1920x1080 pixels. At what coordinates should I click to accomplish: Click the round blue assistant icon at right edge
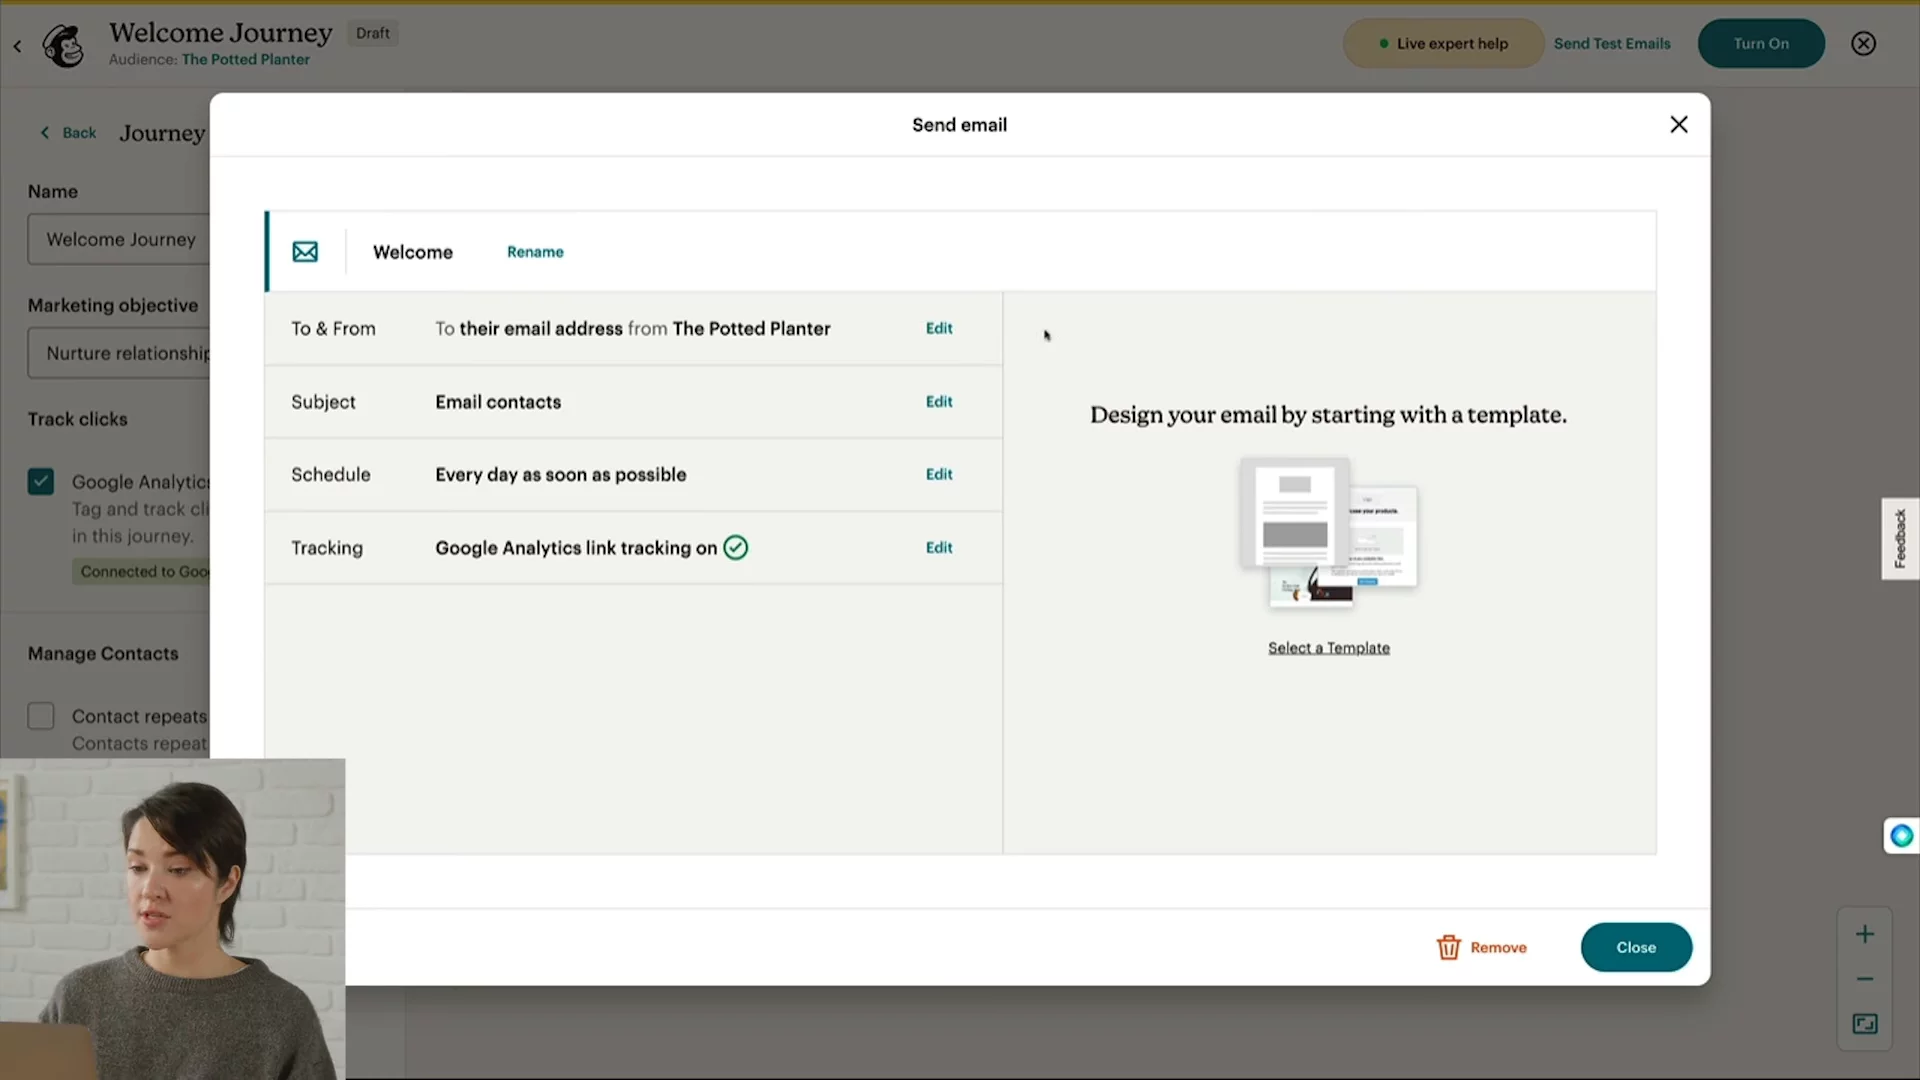pyautogui.click(x=1901, y=835)
